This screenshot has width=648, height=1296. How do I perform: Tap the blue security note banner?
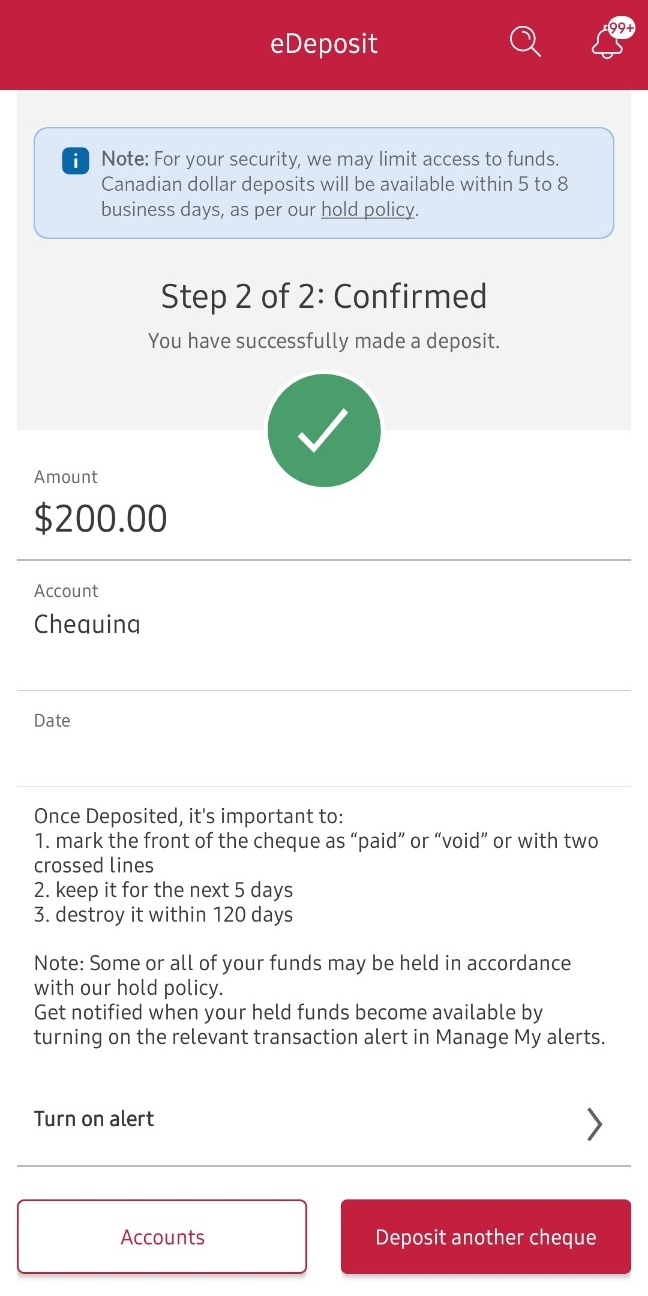tap(324, 183)
